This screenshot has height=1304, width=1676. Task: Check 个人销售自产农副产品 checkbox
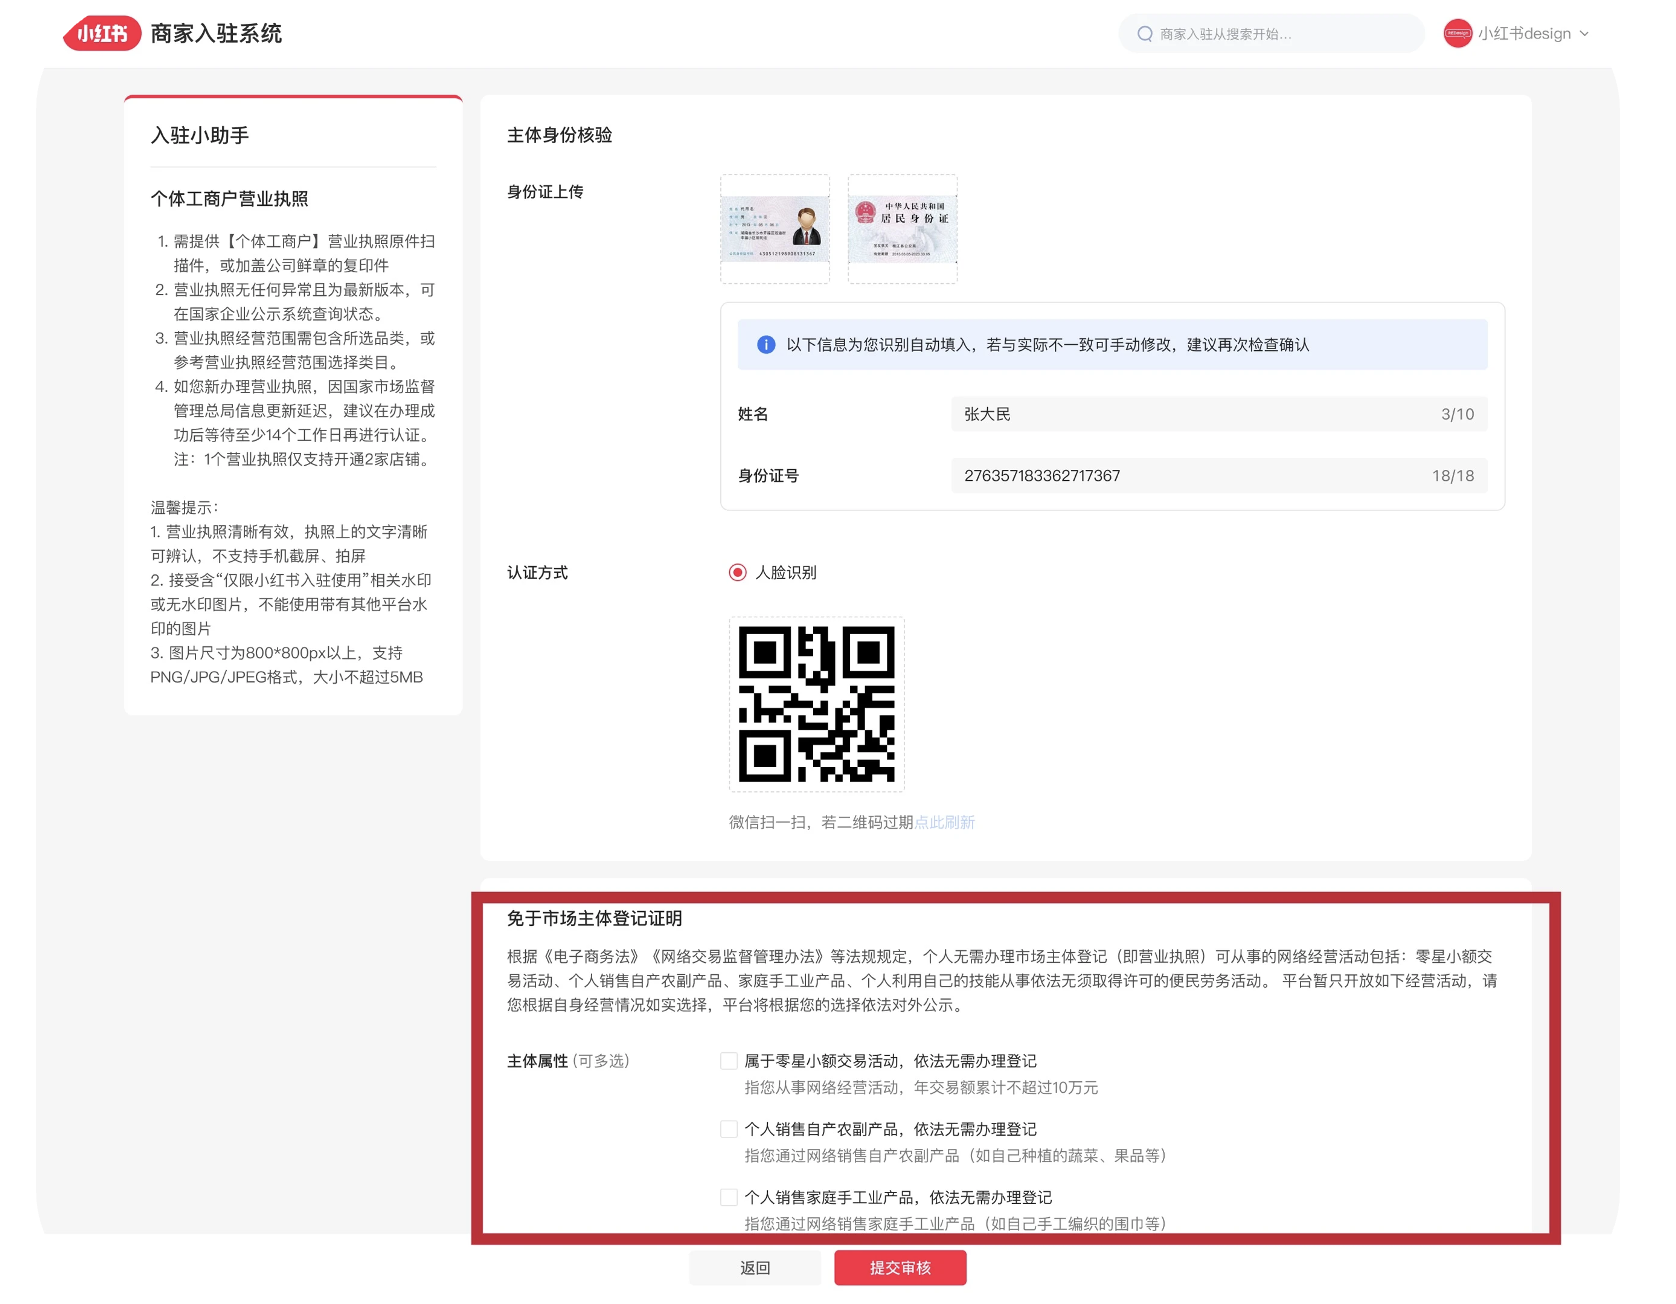[729, 1129]
